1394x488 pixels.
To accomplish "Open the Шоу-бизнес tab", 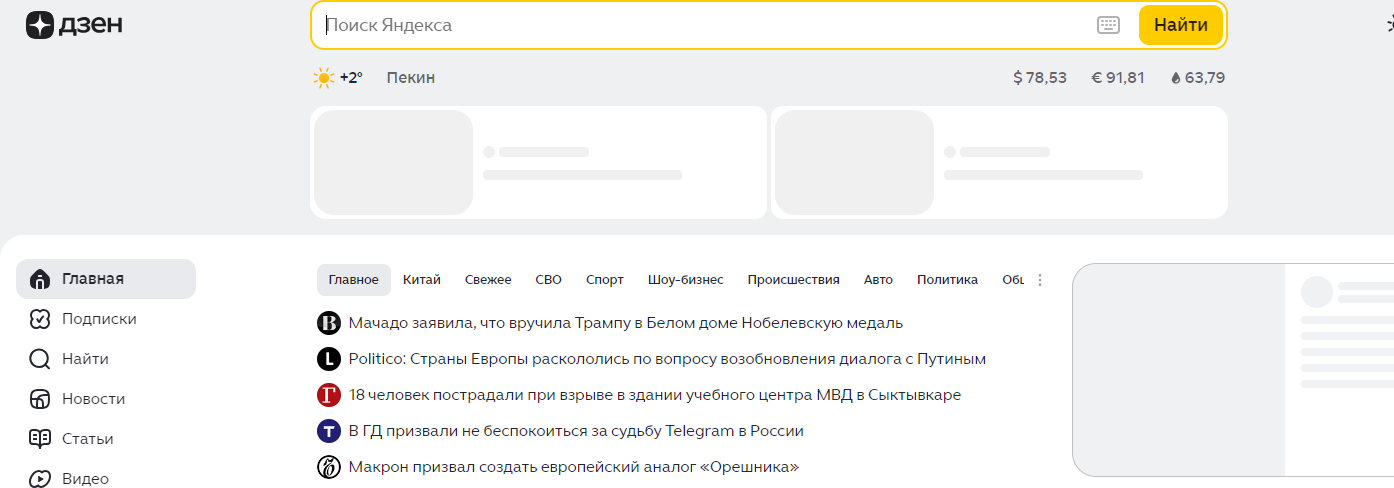I will (x=685, y=280).
